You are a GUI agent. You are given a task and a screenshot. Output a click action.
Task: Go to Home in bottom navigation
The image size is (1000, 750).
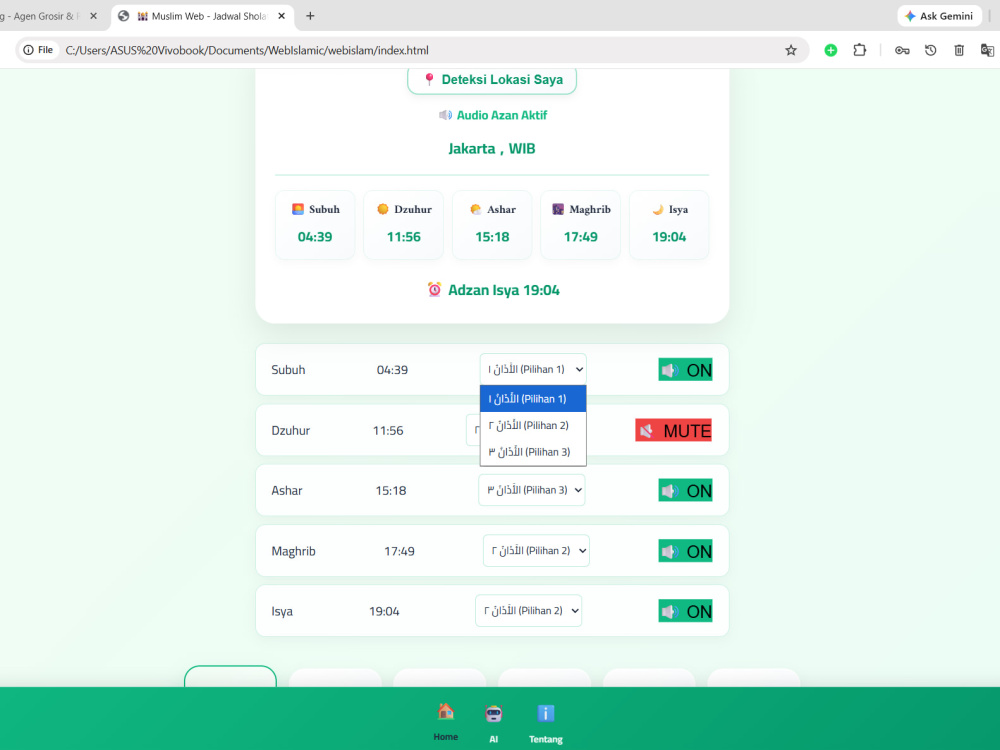click(446, 722)
